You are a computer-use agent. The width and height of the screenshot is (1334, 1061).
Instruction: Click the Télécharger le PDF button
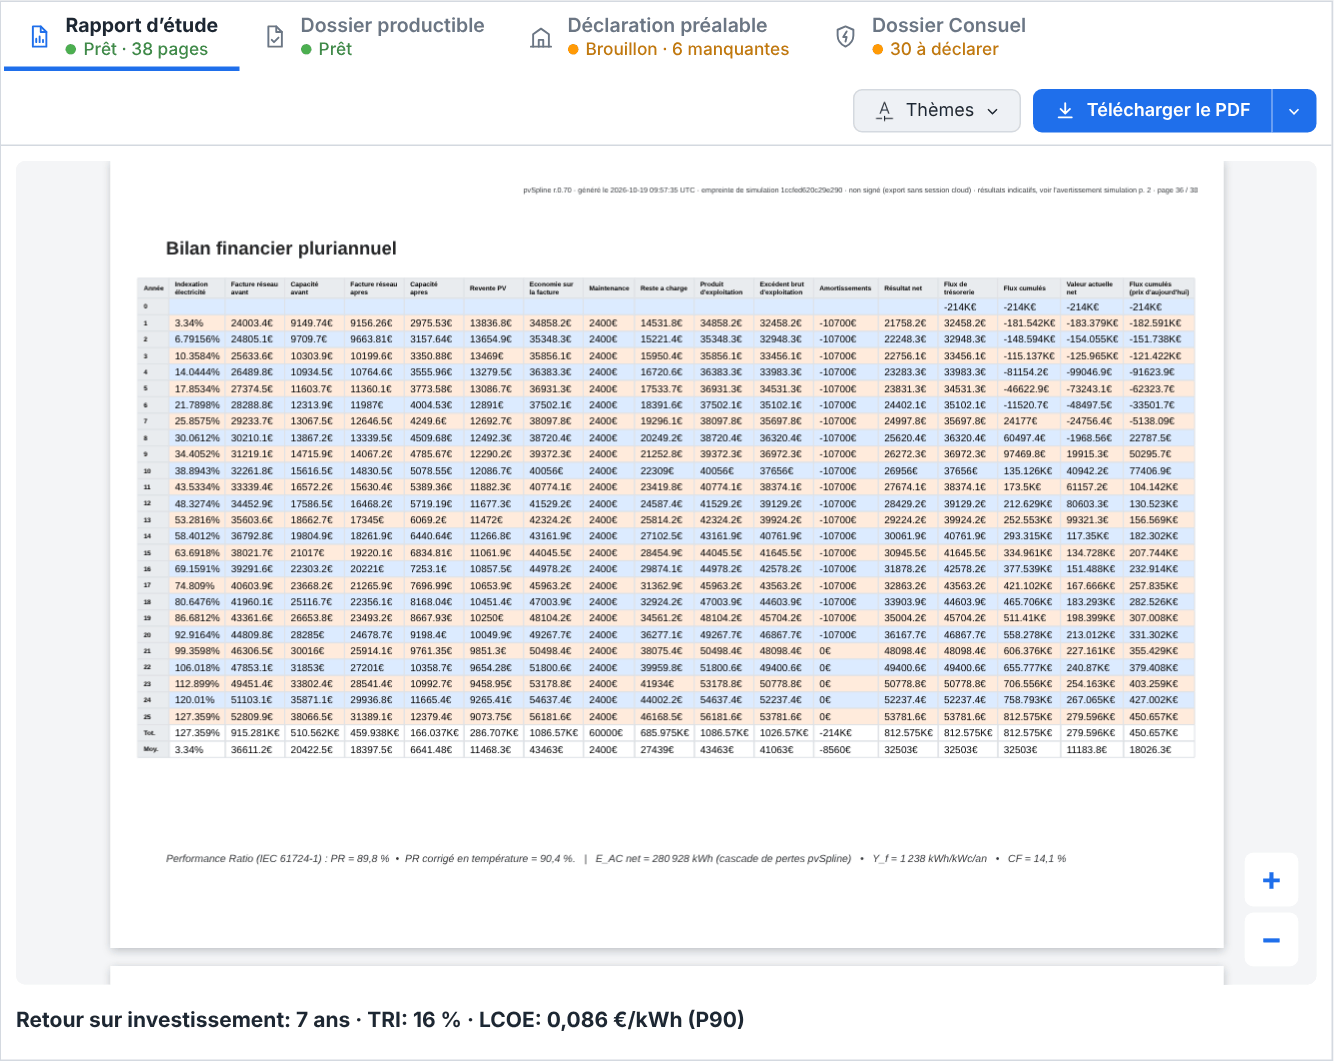tap(1152, 110)
